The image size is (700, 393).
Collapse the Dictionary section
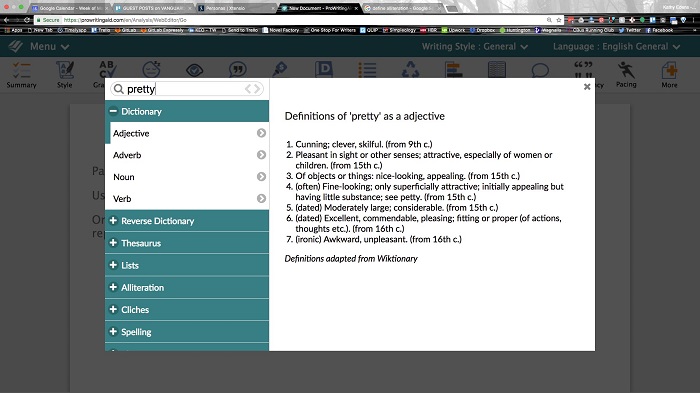click(187, 111)
